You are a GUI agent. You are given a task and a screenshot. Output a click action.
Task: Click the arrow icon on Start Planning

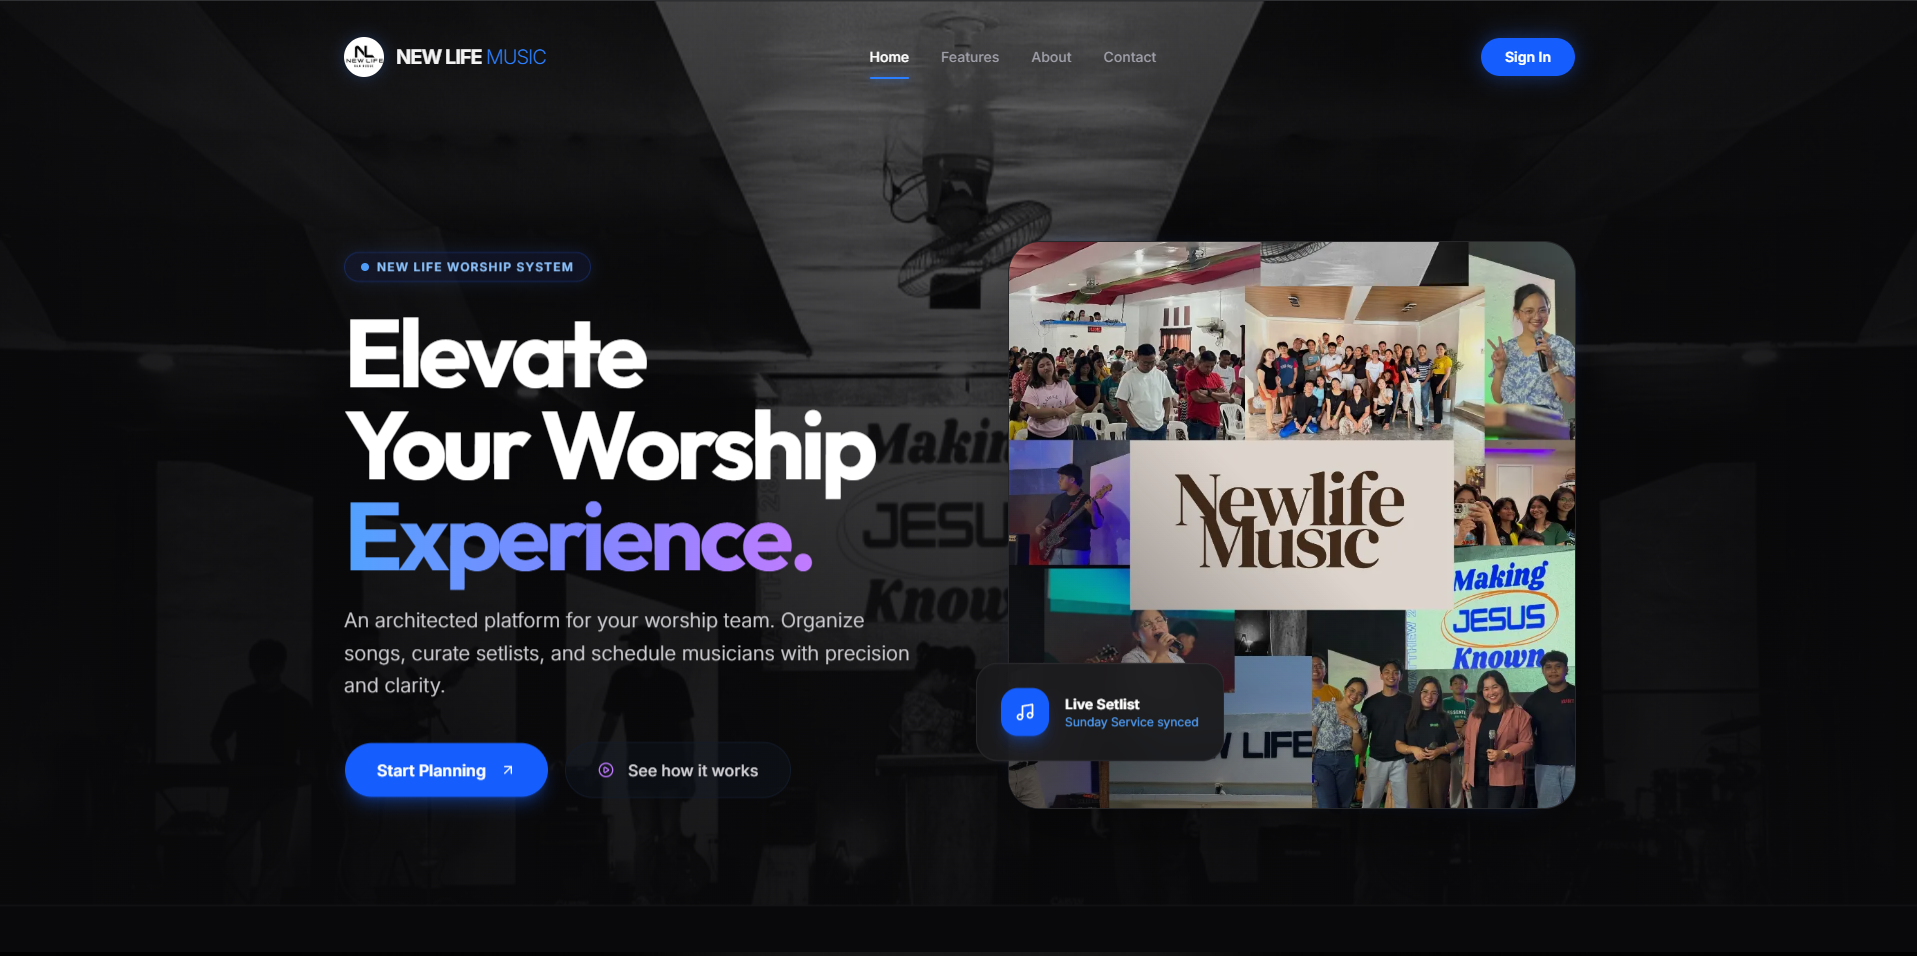tap(508, 770)
